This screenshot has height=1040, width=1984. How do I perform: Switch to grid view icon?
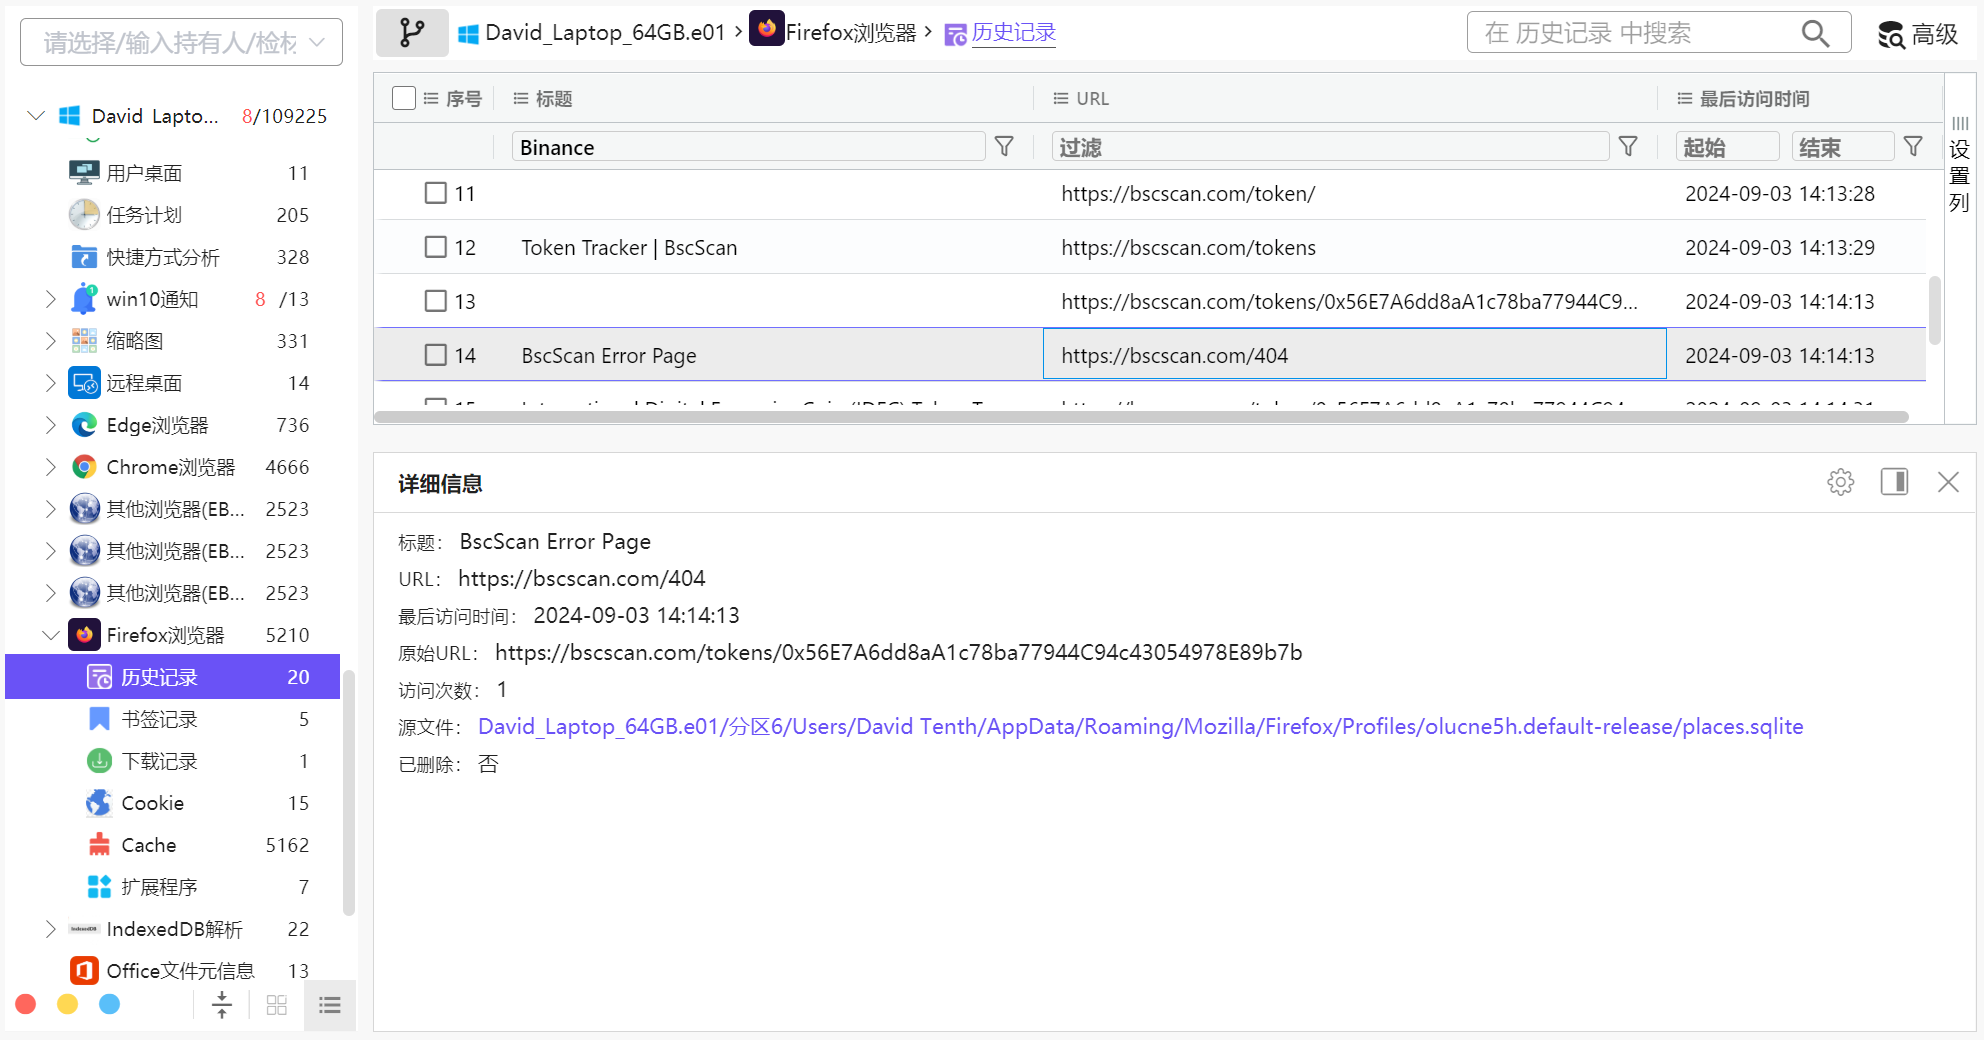click(277, 1005)
